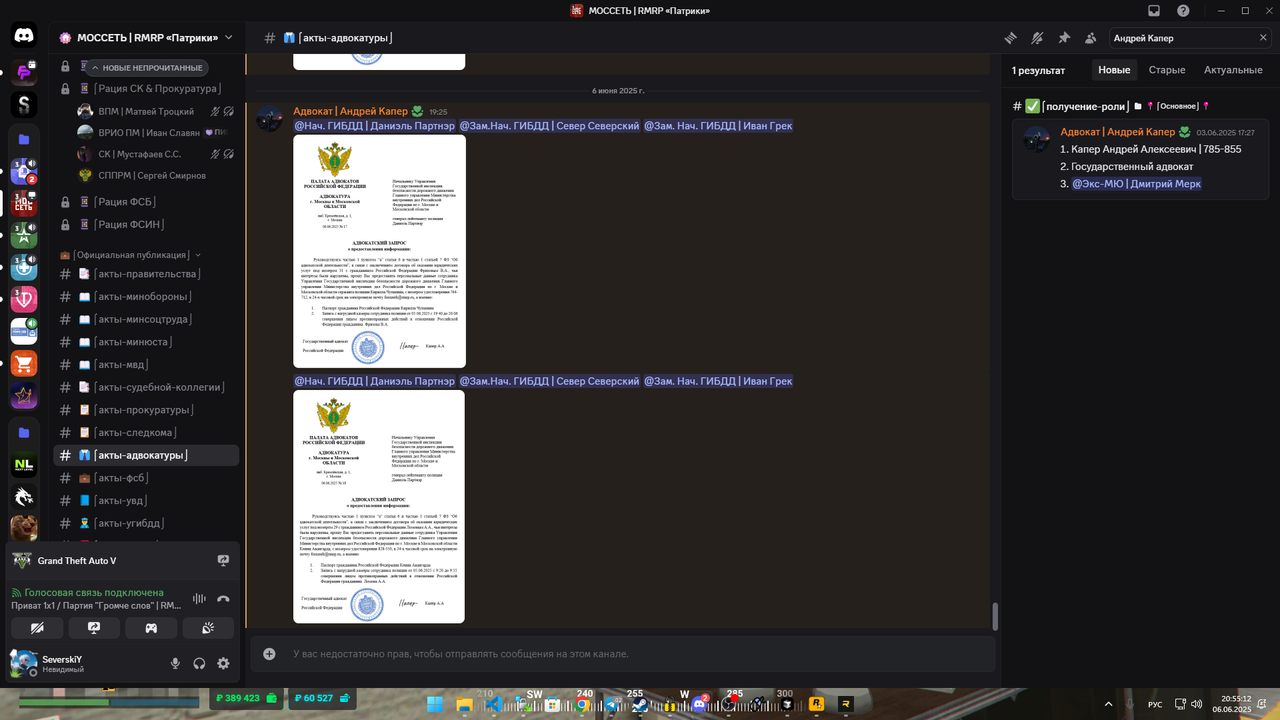This screenshot has height=720, width=1280.
Task: Clear the search field 'Андрей Капер'
Action: [1263, 38]
